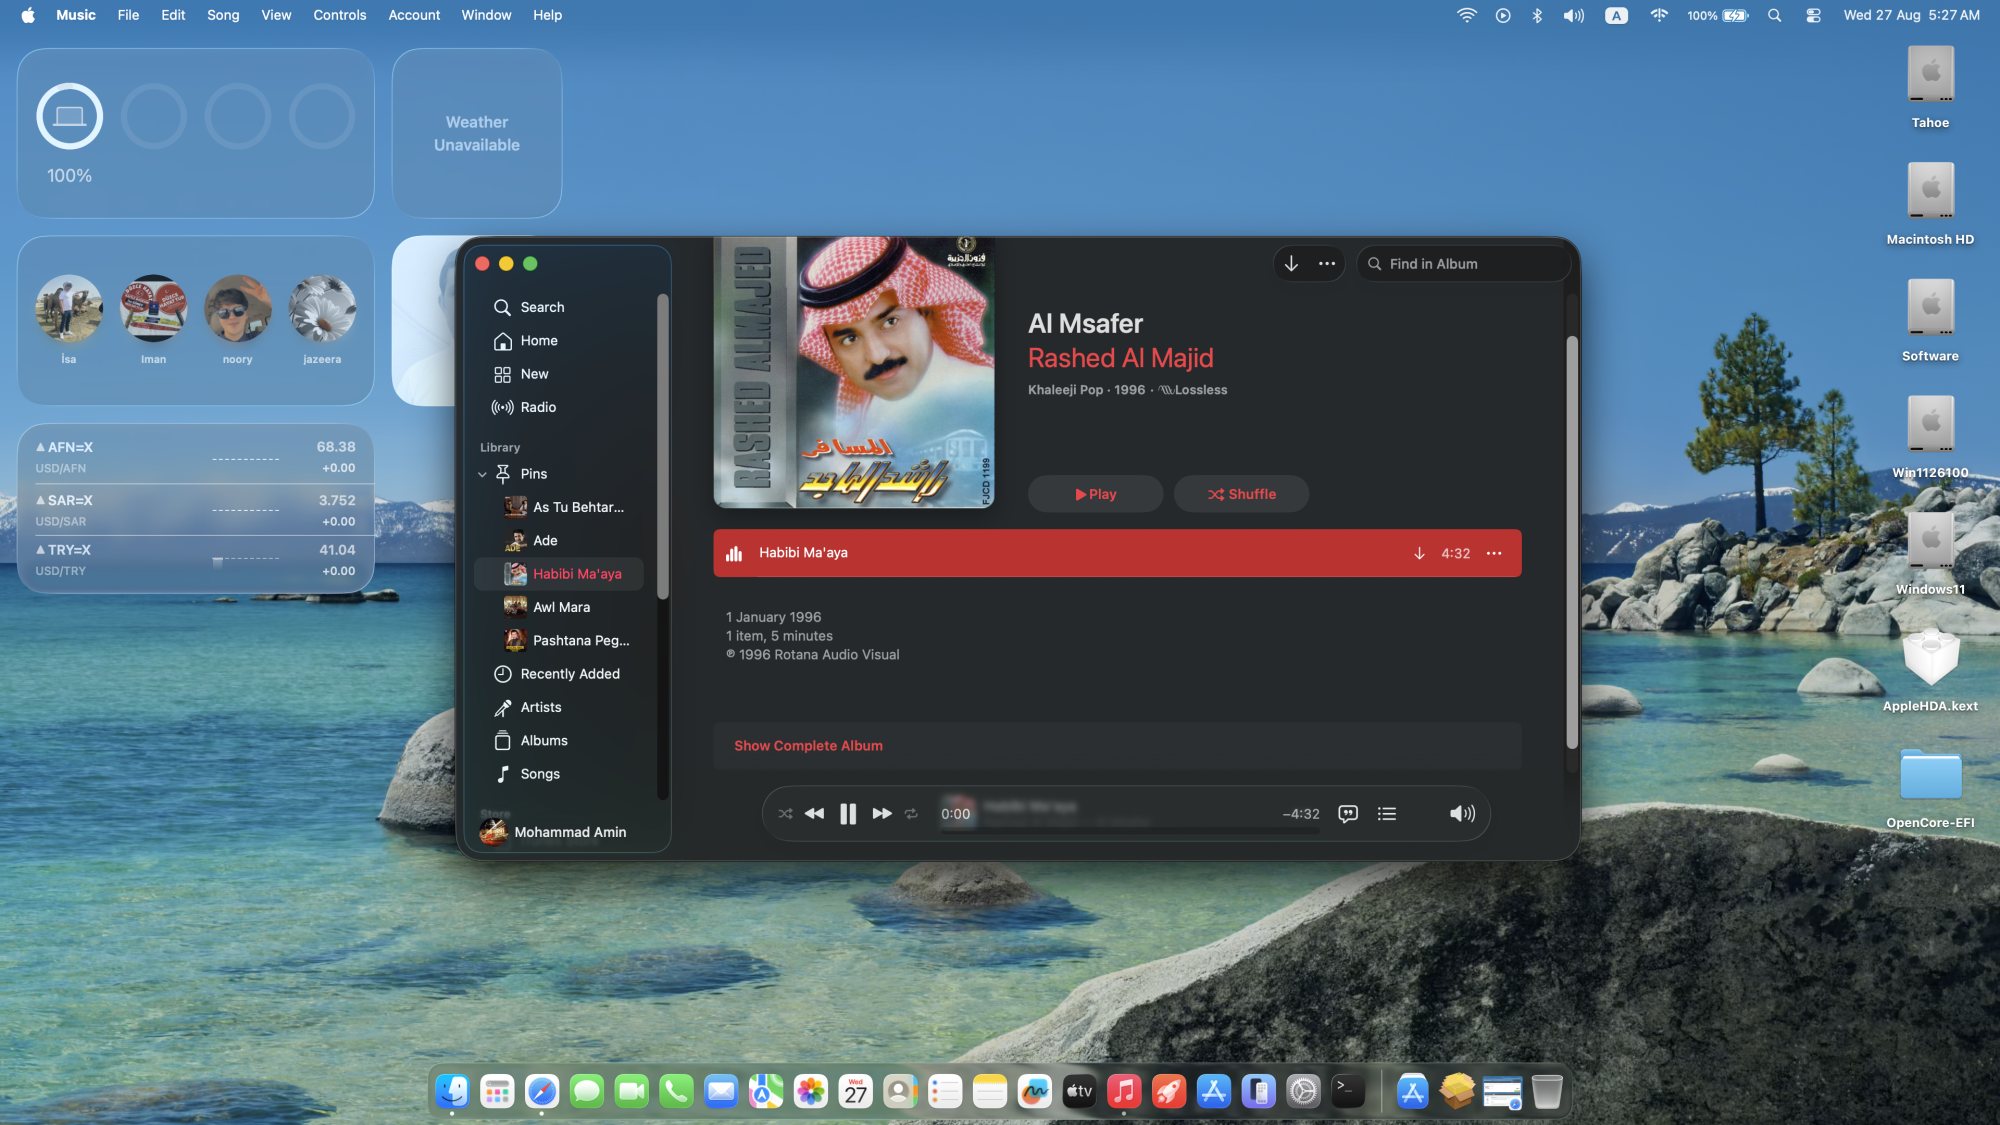Click the previous track rewind icon
Image resolution: width=2000 pixels, height=1125 pixels.
coord(814,814)
